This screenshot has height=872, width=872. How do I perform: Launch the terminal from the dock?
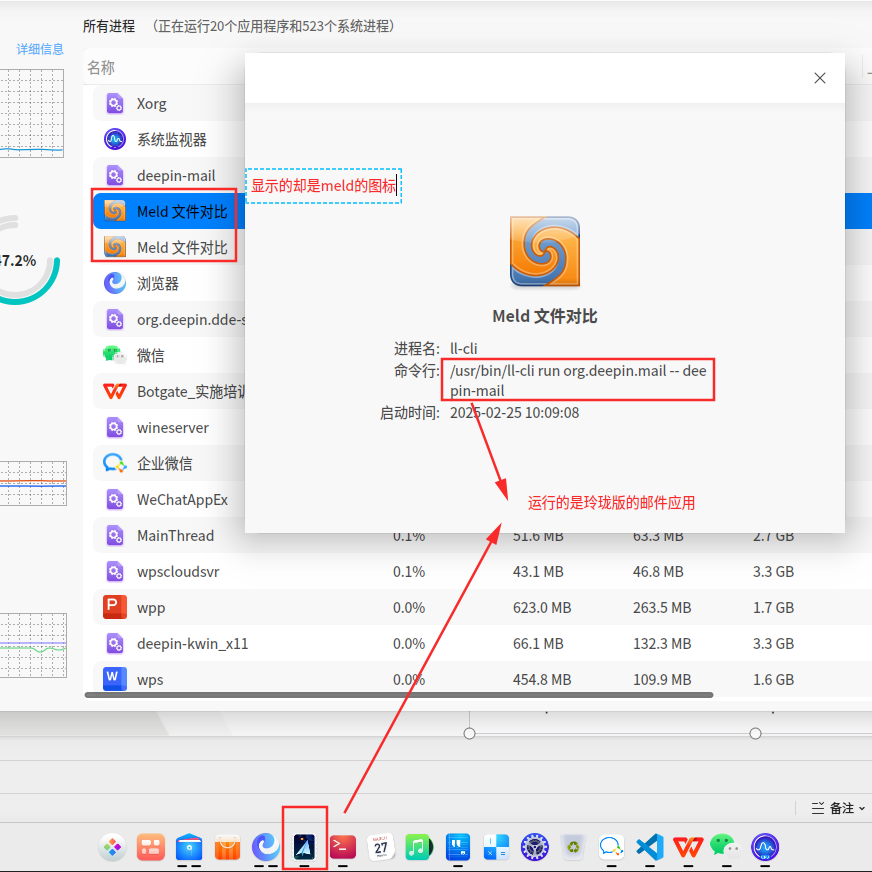343,847
